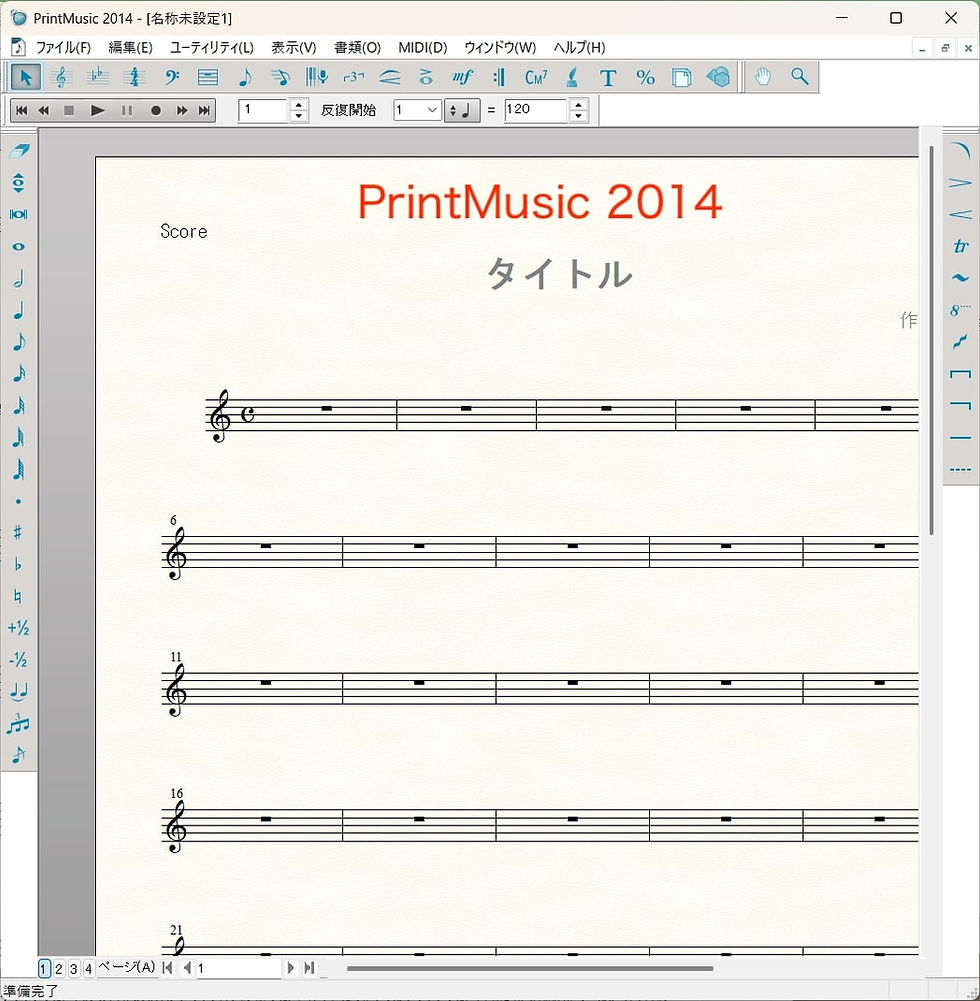This screenshot has height=1001, width=980.
Task: Activate the Simple Entry note tool
Action: (244, 77)
